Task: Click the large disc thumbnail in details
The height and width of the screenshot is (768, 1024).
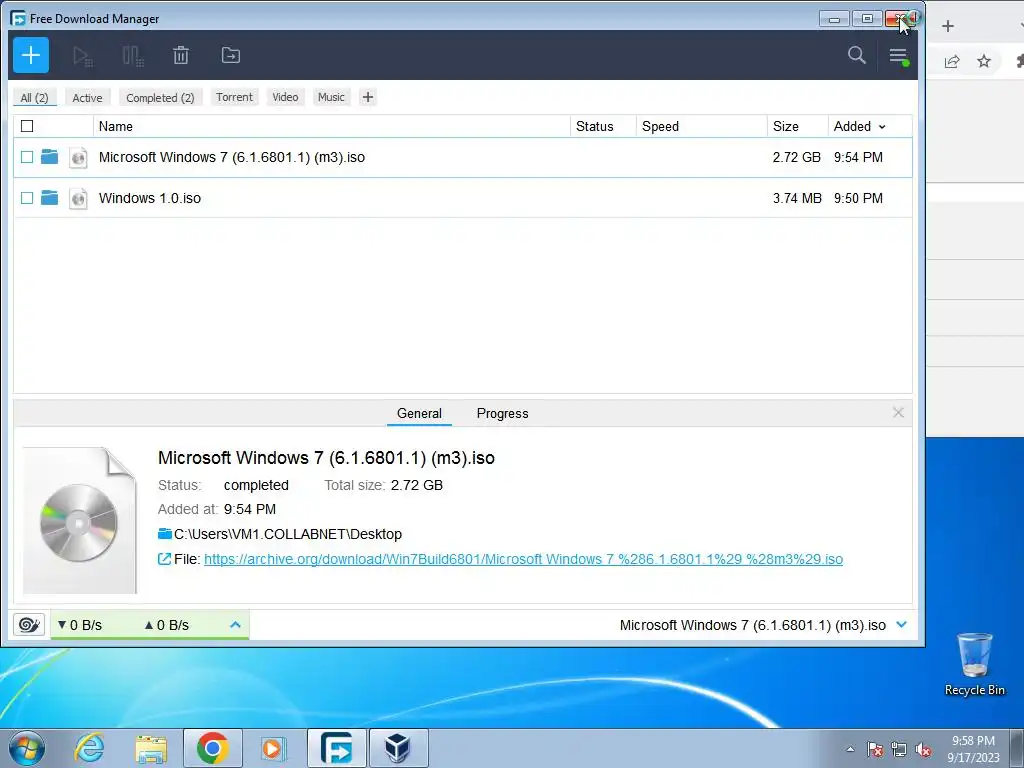Action: tap(80, 520)
